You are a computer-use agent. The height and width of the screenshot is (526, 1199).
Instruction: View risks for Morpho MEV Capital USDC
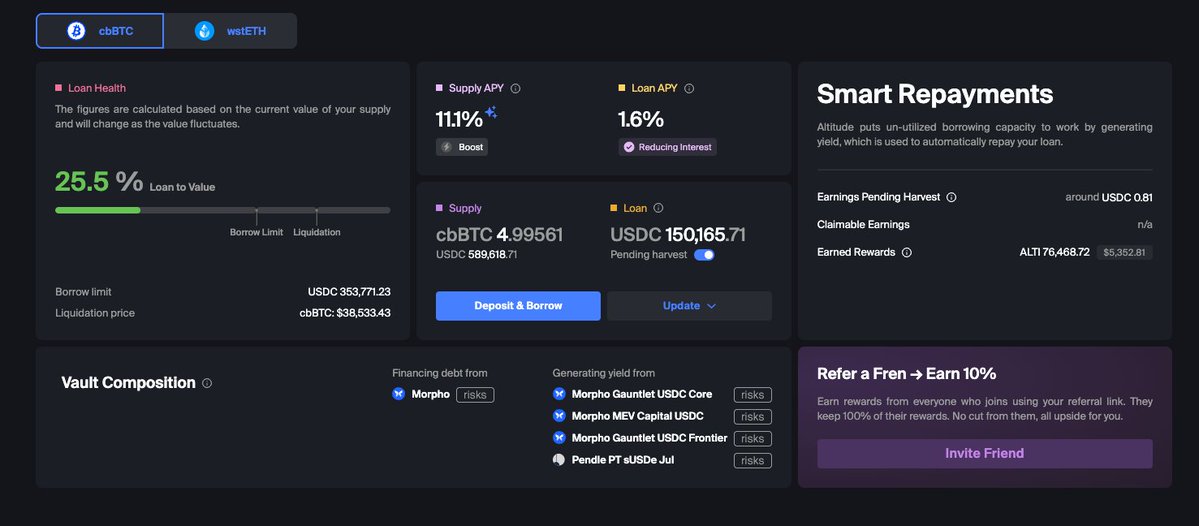pyautogui.click(x=752, y=417)
